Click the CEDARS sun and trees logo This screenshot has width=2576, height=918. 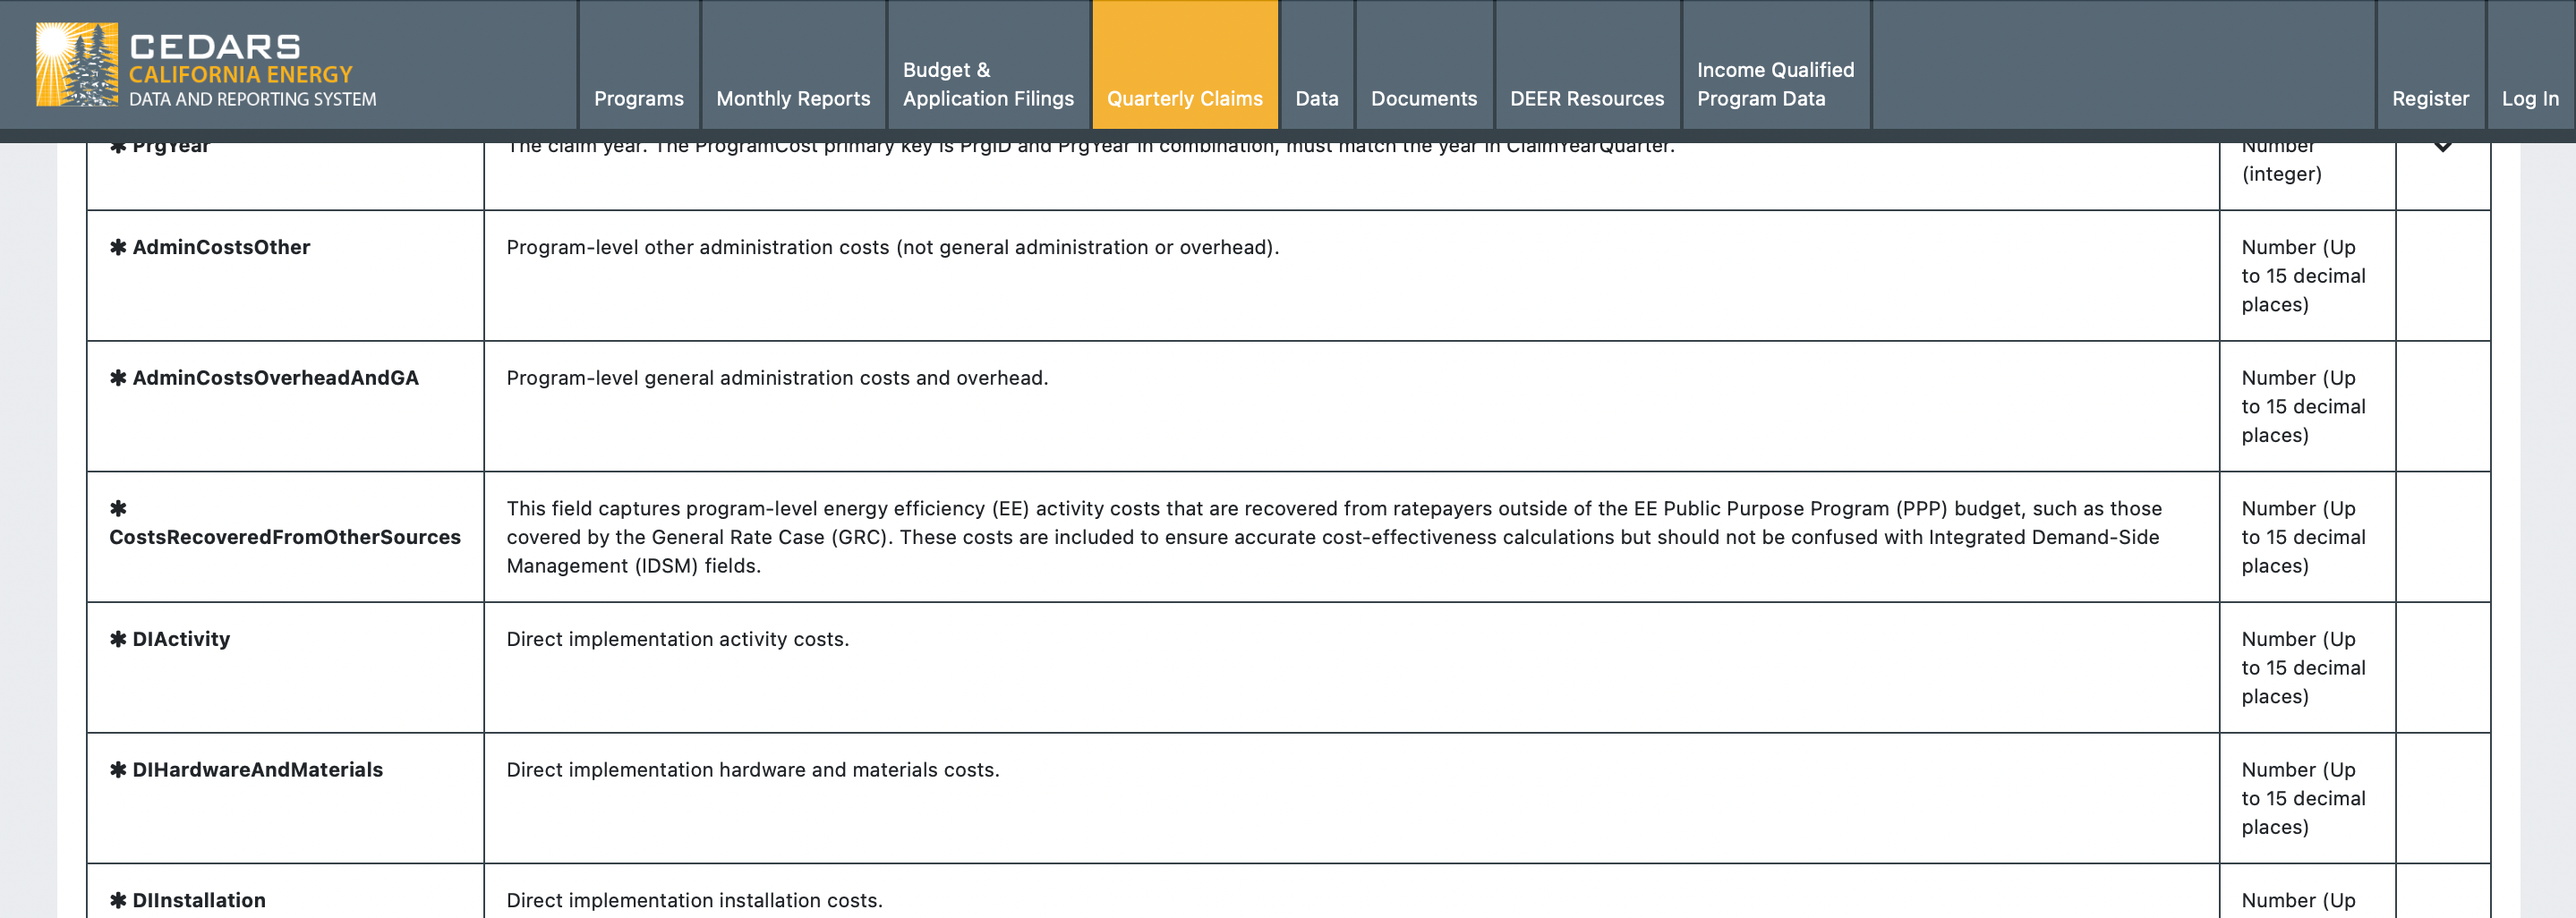tap(77, 65)
